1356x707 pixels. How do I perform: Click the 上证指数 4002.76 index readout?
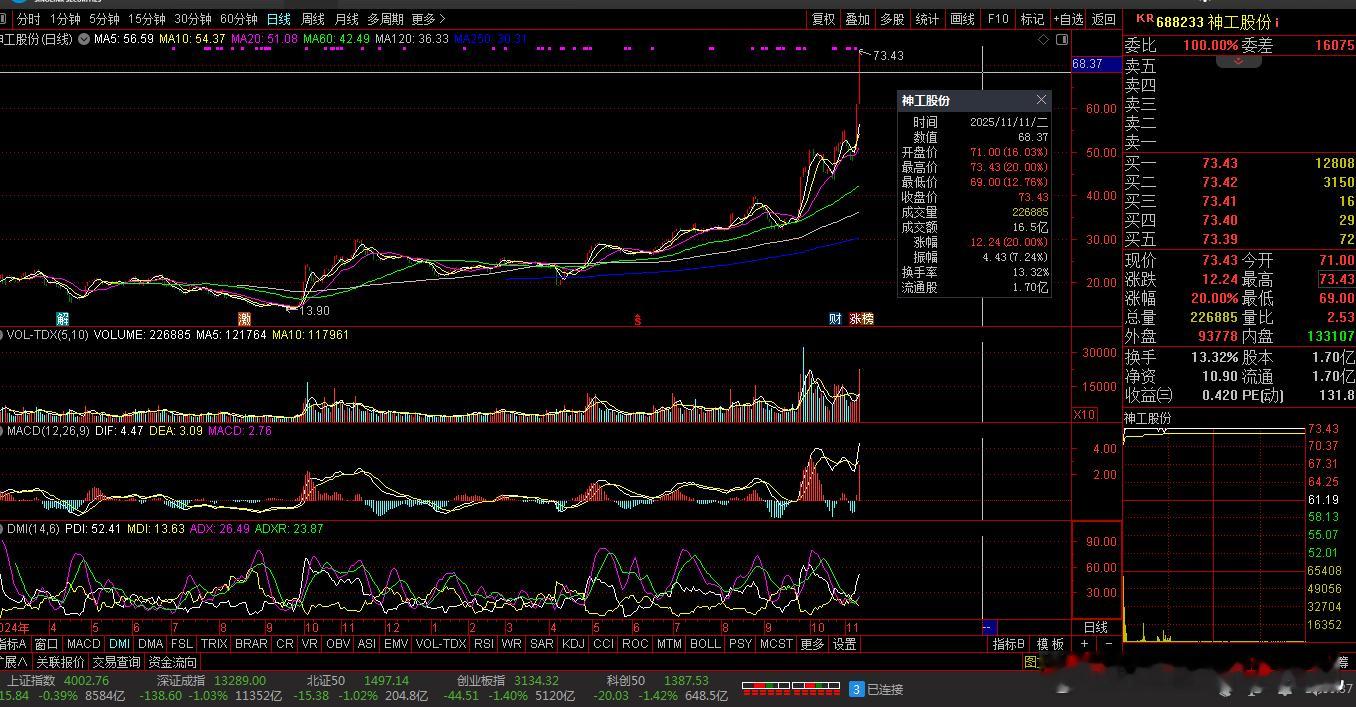tap(58, 681)
